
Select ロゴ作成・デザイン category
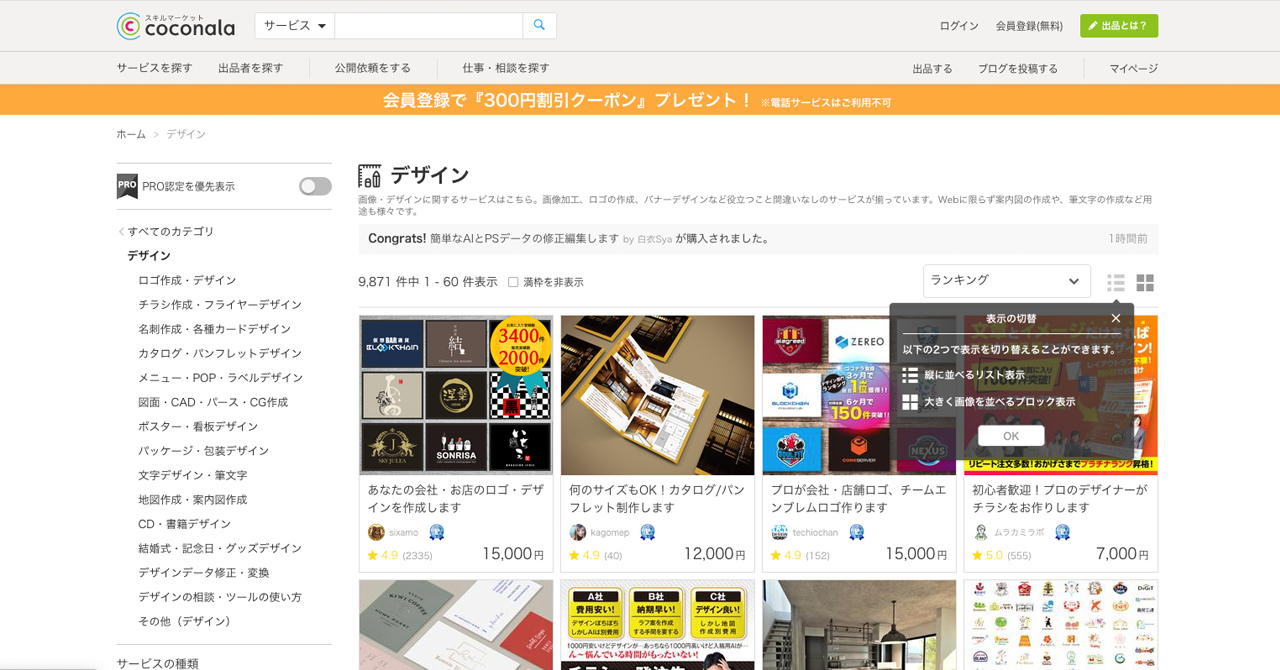click(187, 280)
